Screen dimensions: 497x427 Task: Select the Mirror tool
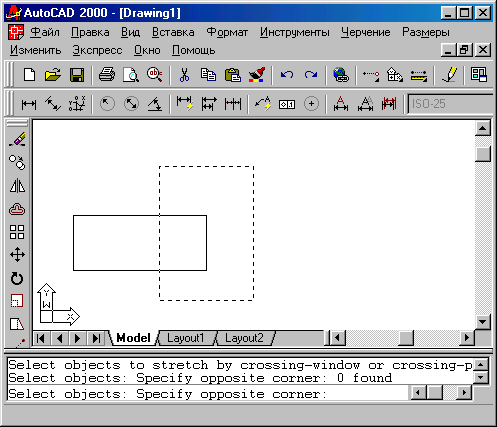[x=17, y=186]
